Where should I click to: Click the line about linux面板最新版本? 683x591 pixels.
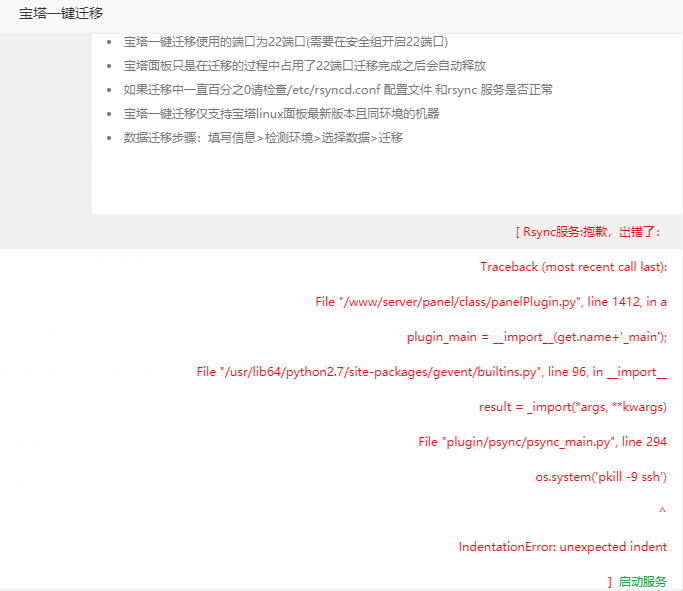[281, 114]
